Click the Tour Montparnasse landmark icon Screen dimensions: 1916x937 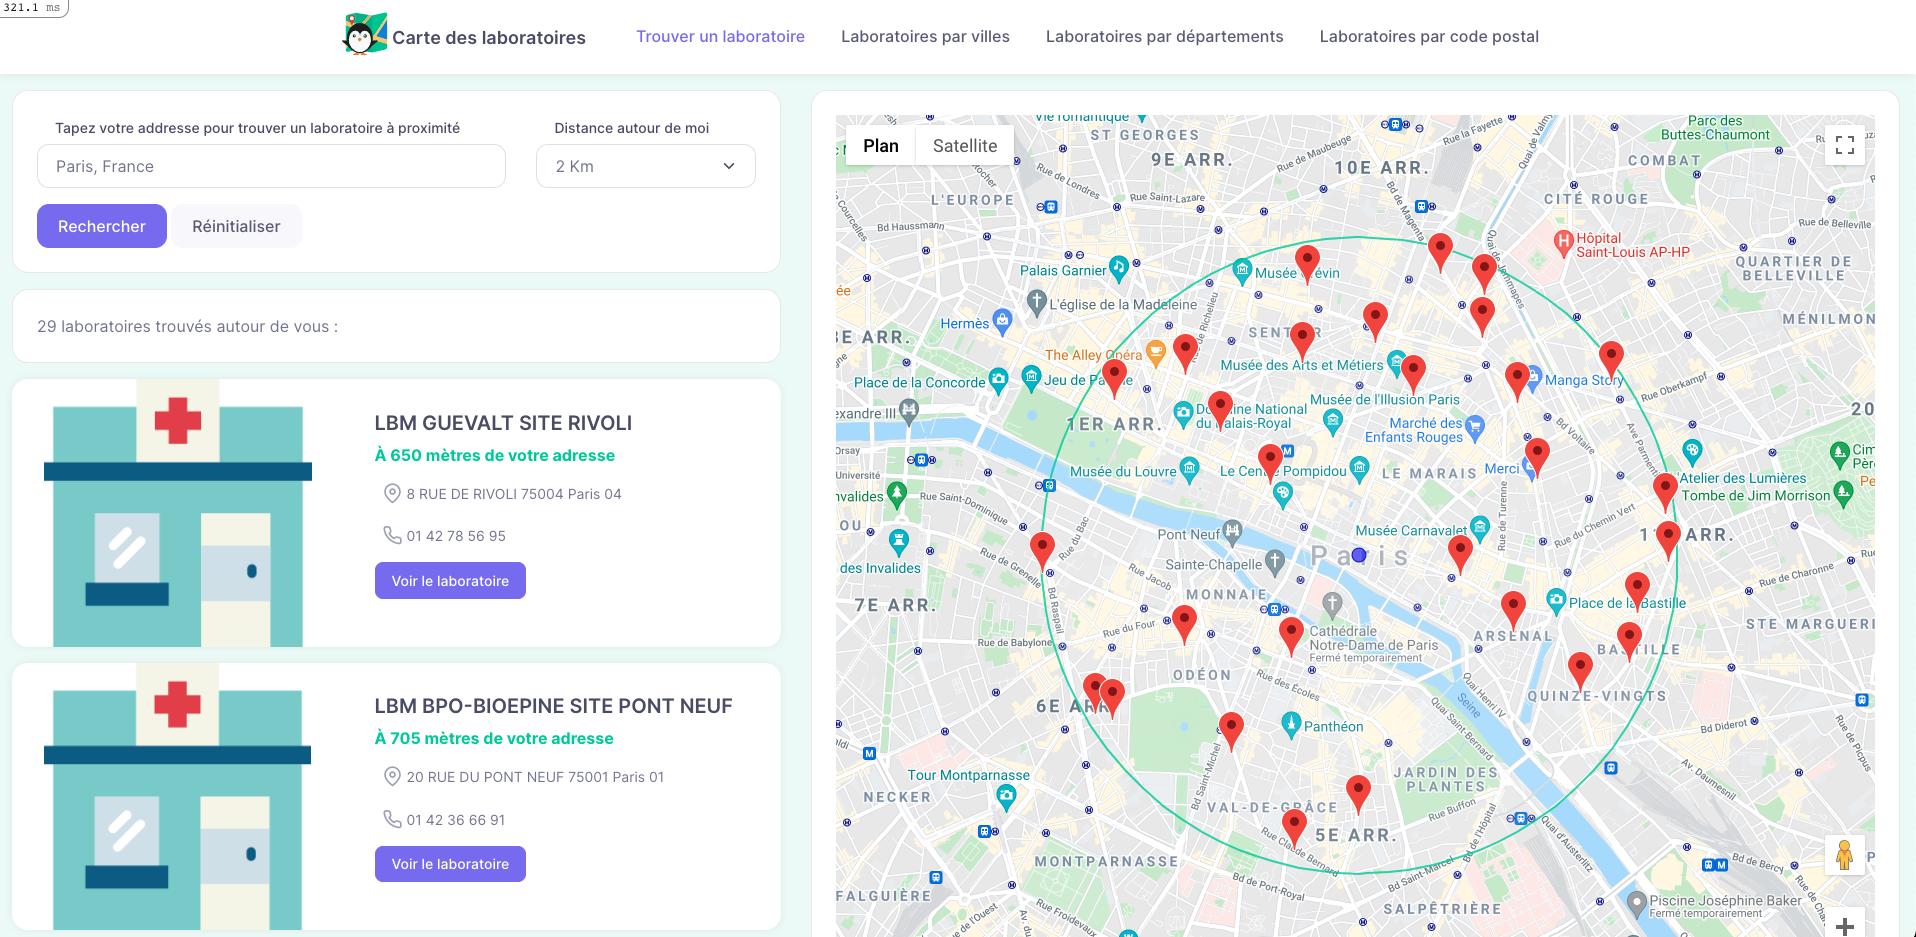pos(1006,796)
